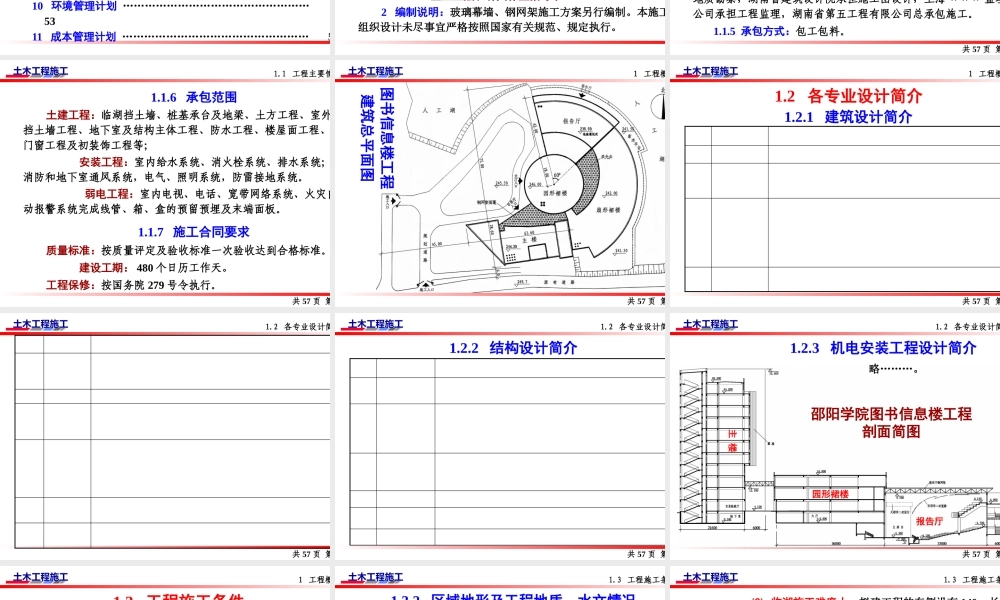
Task: Click the empty table under 1.2.2 结构设计简介
Action: [507, 452]
